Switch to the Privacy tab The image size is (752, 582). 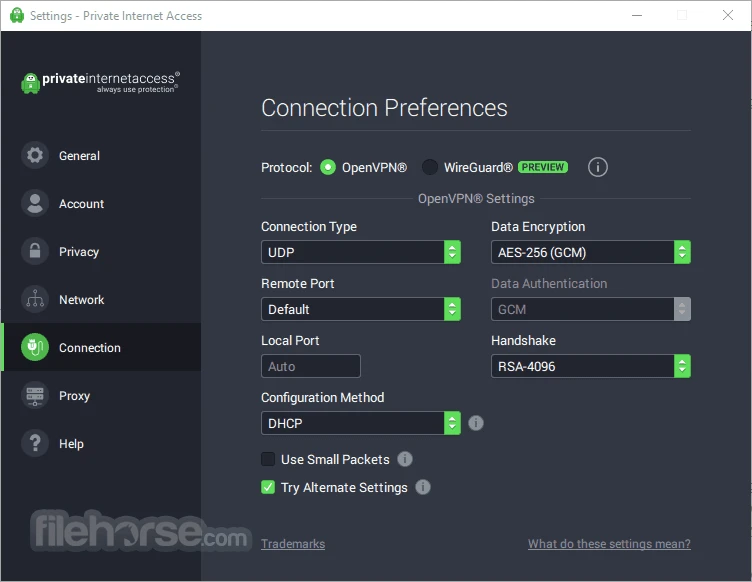point(101,251)
